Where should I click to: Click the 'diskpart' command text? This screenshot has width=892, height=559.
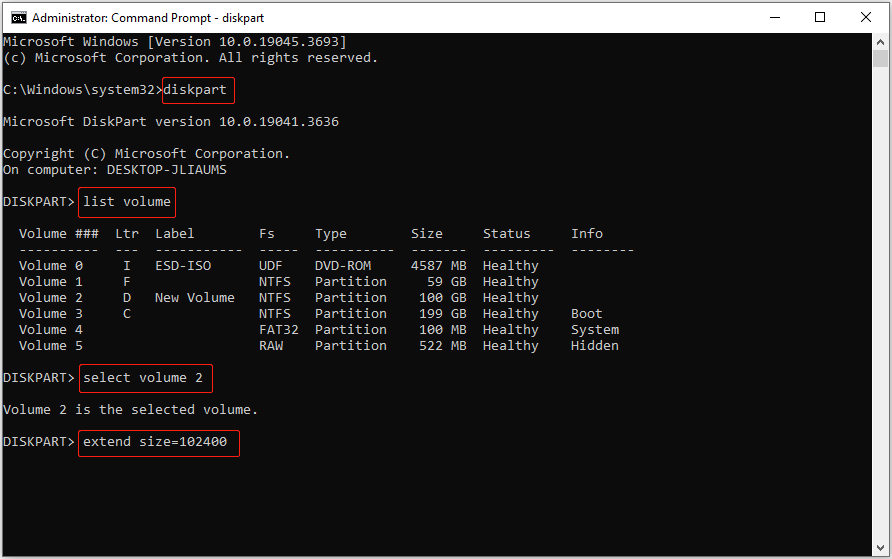[195, 90]
